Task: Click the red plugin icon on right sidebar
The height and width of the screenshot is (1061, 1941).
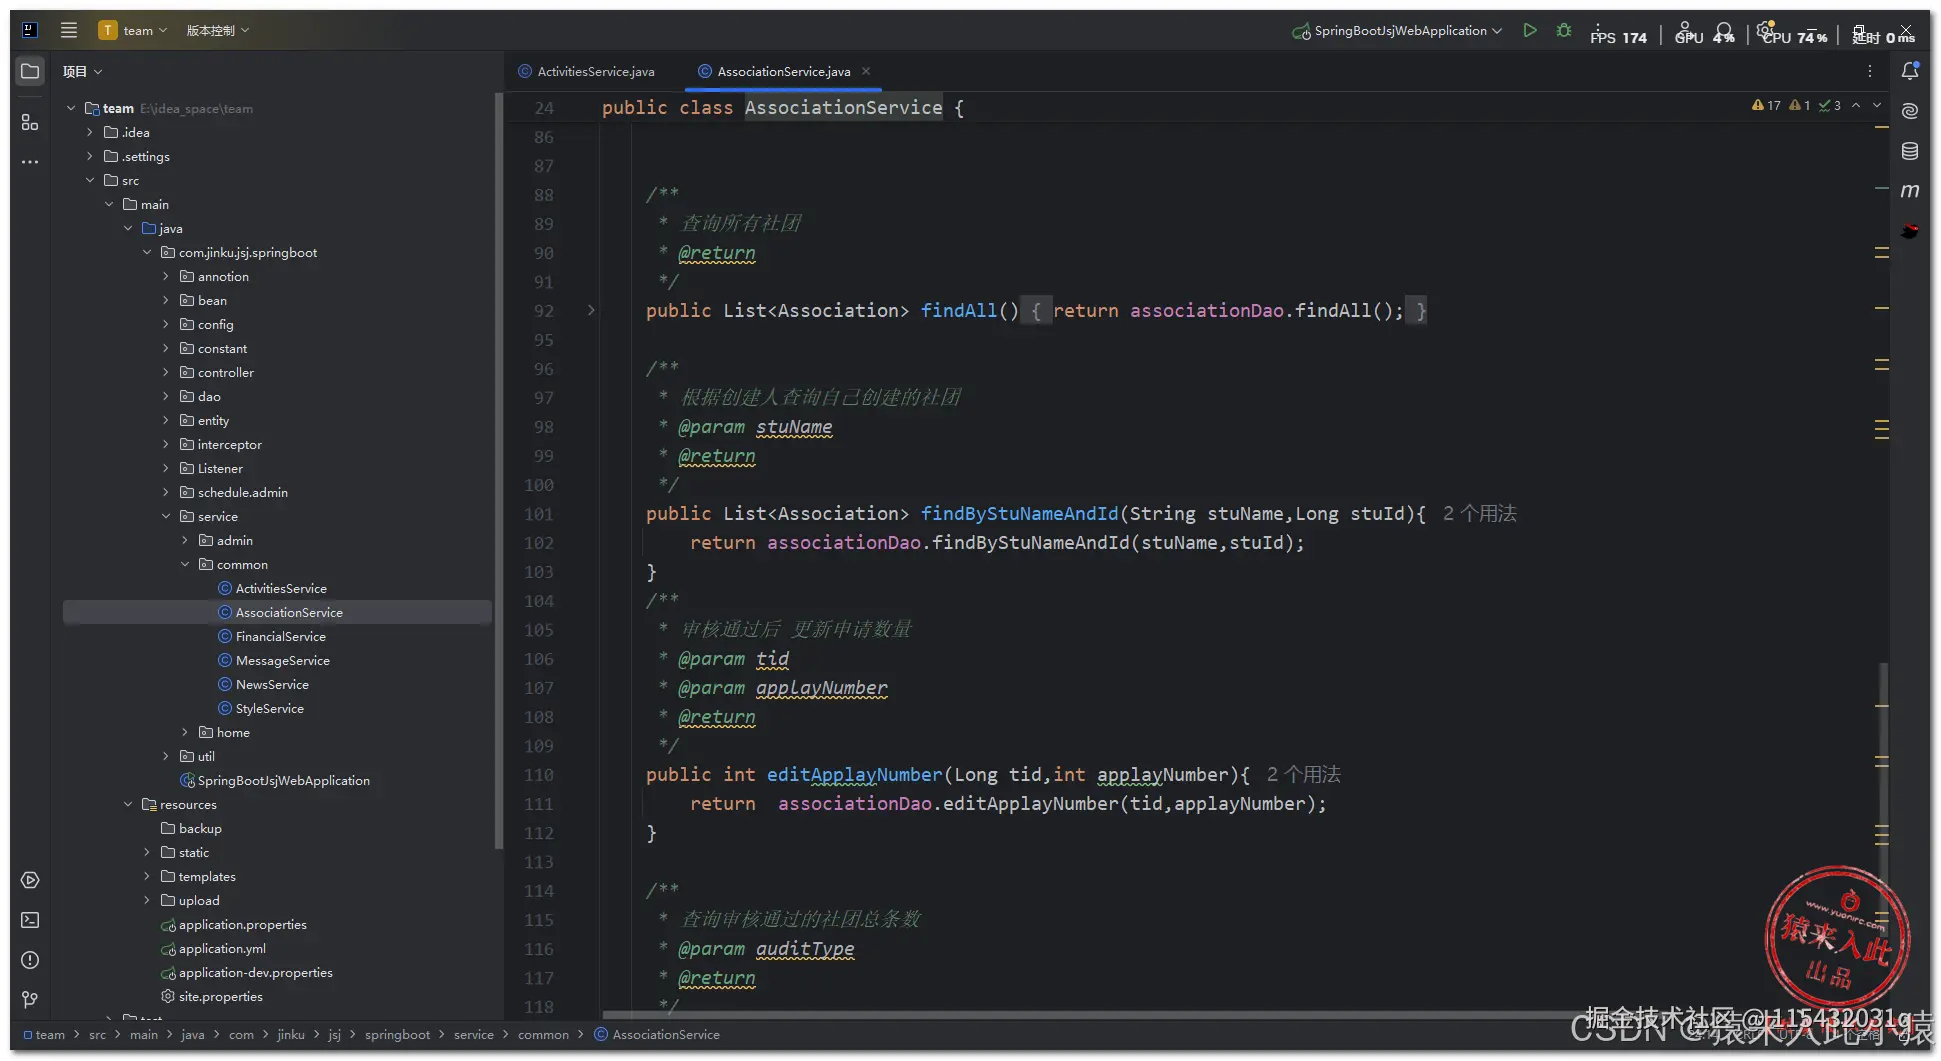Action: pos(1910,231)
